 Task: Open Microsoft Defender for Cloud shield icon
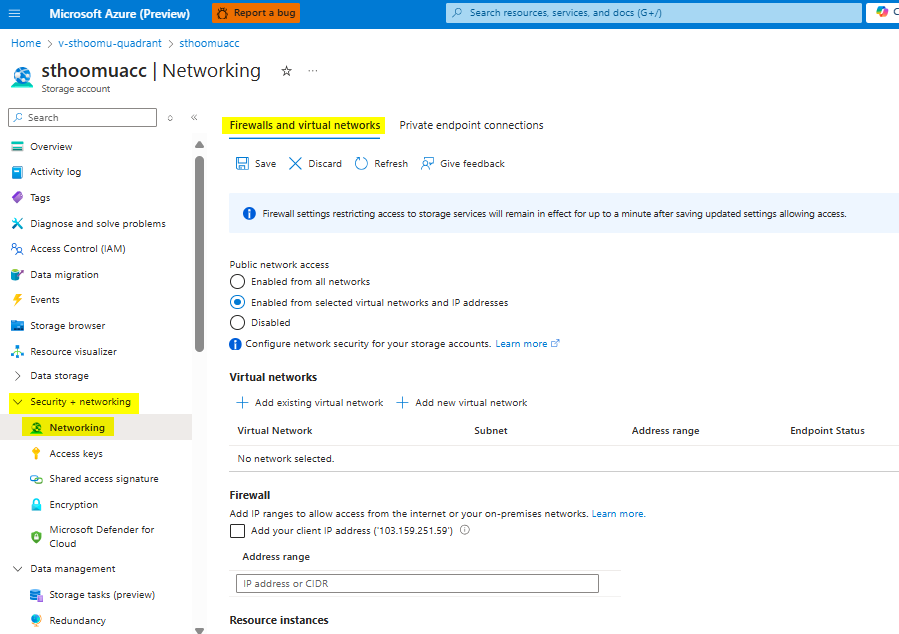click(36, 537)
